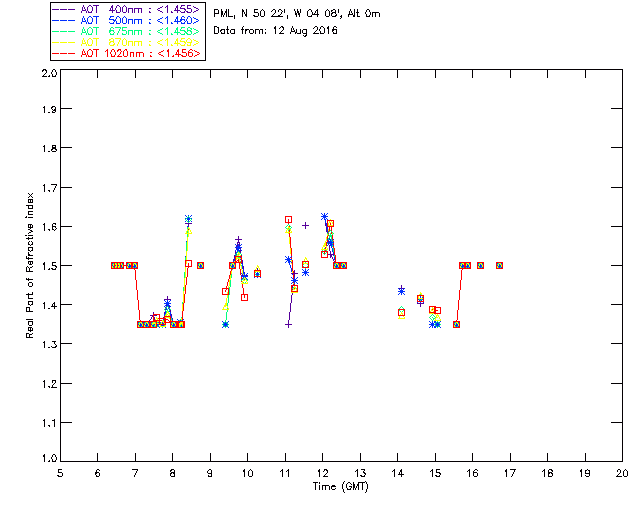Image resolution: width=640 pixels, height=512 pixels.
Task: Click the x-axis tick label 20
Action: [622, 473]
